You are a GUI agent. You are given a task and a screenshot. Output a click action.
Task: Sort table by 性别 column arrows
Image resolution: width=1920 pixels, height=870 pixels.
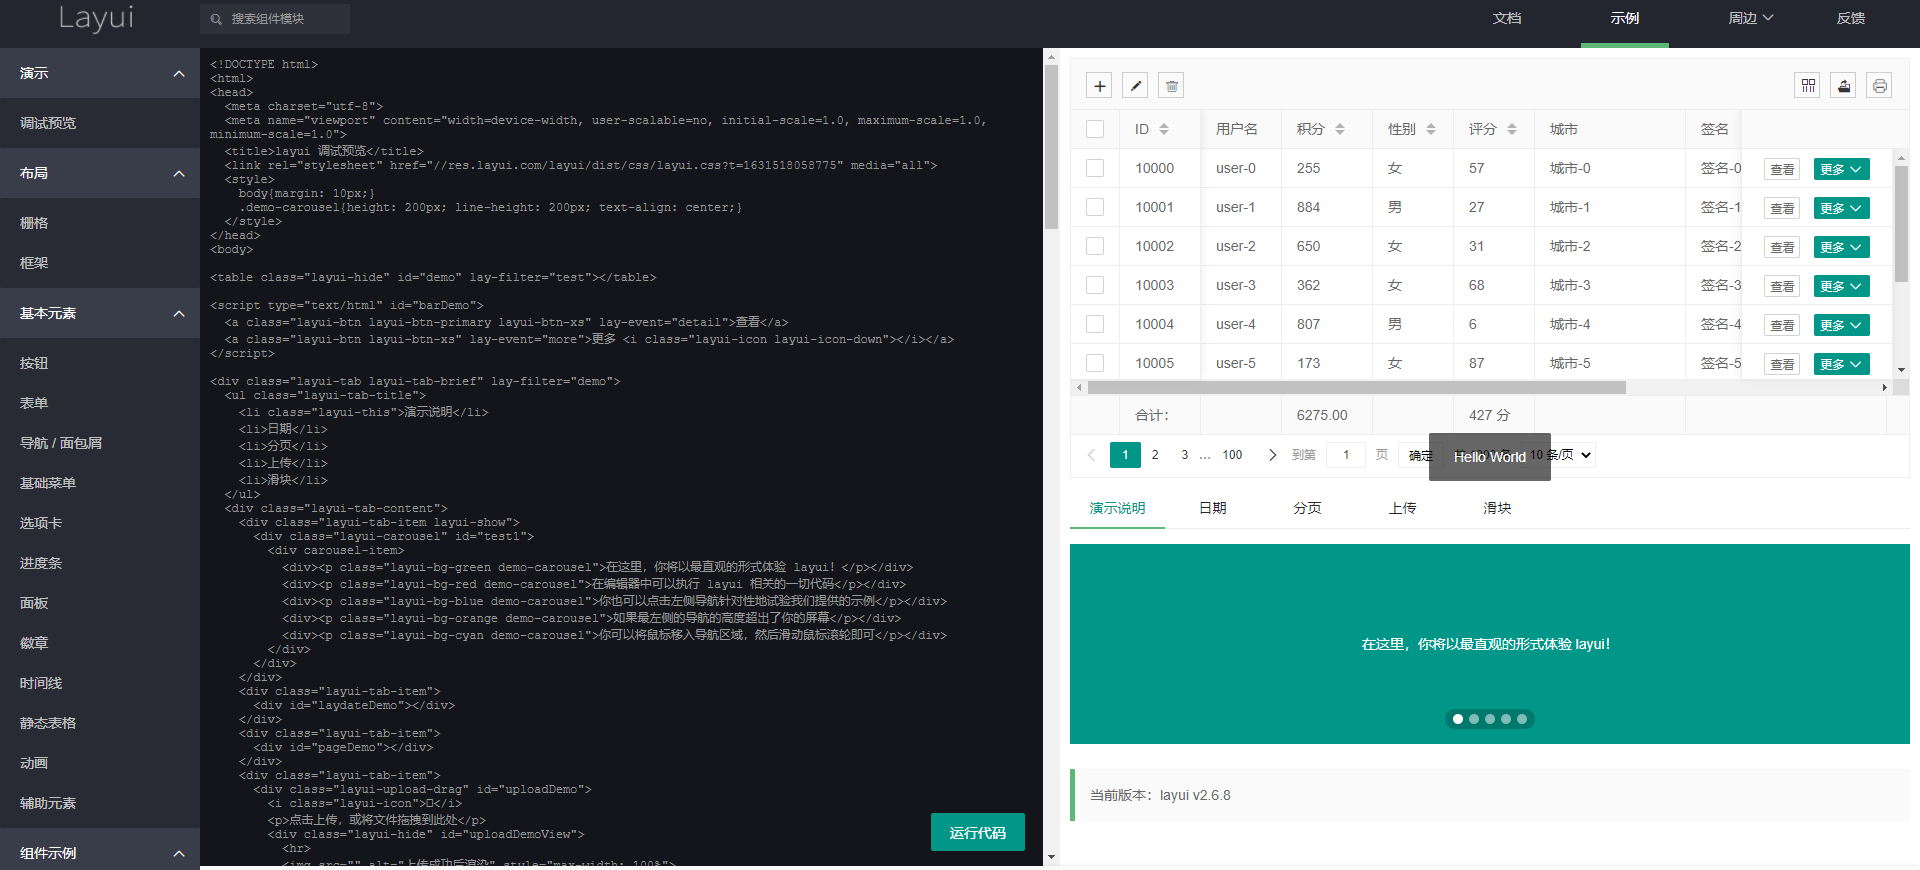coord(1431,129)
